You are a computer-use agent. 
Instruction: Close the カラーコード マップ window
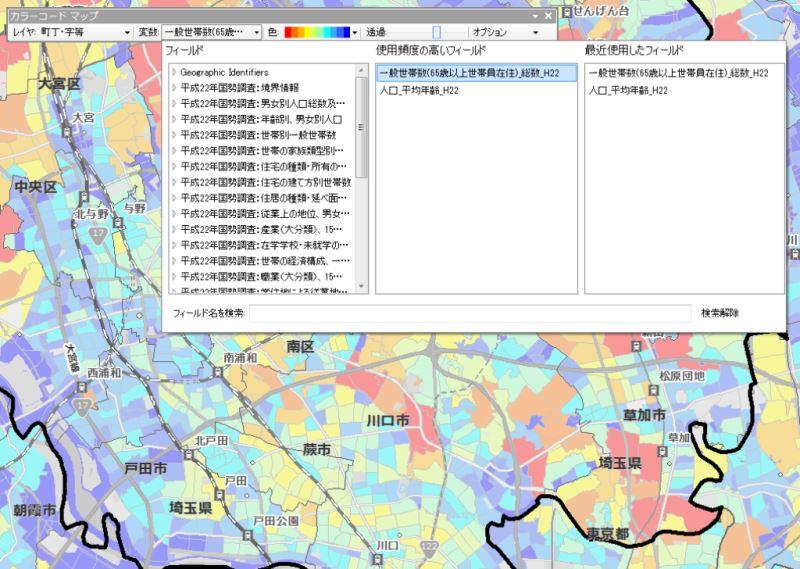[548, 16]
